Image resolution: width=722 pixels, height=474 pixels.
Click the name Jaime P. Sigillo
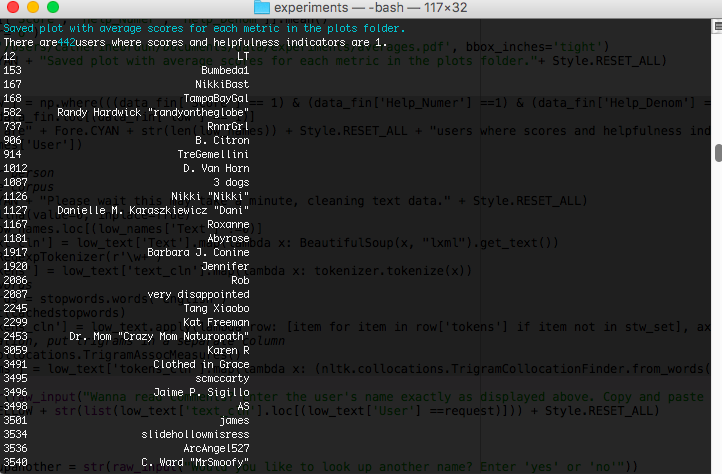click(x=201, y=392)
